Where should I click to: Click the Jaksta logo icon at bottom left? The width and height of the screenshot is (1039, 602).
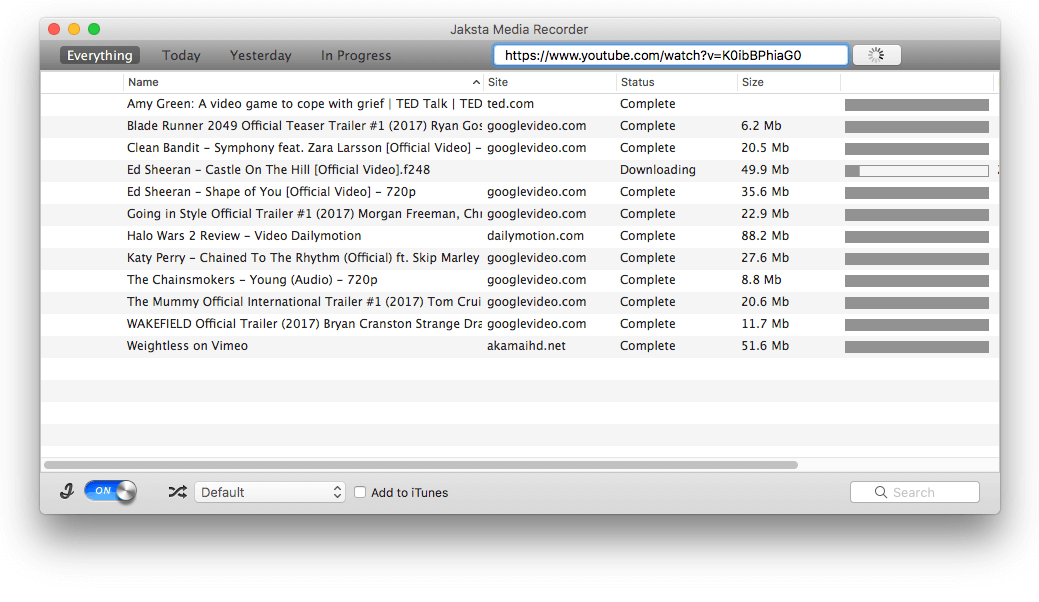point(66,491)
